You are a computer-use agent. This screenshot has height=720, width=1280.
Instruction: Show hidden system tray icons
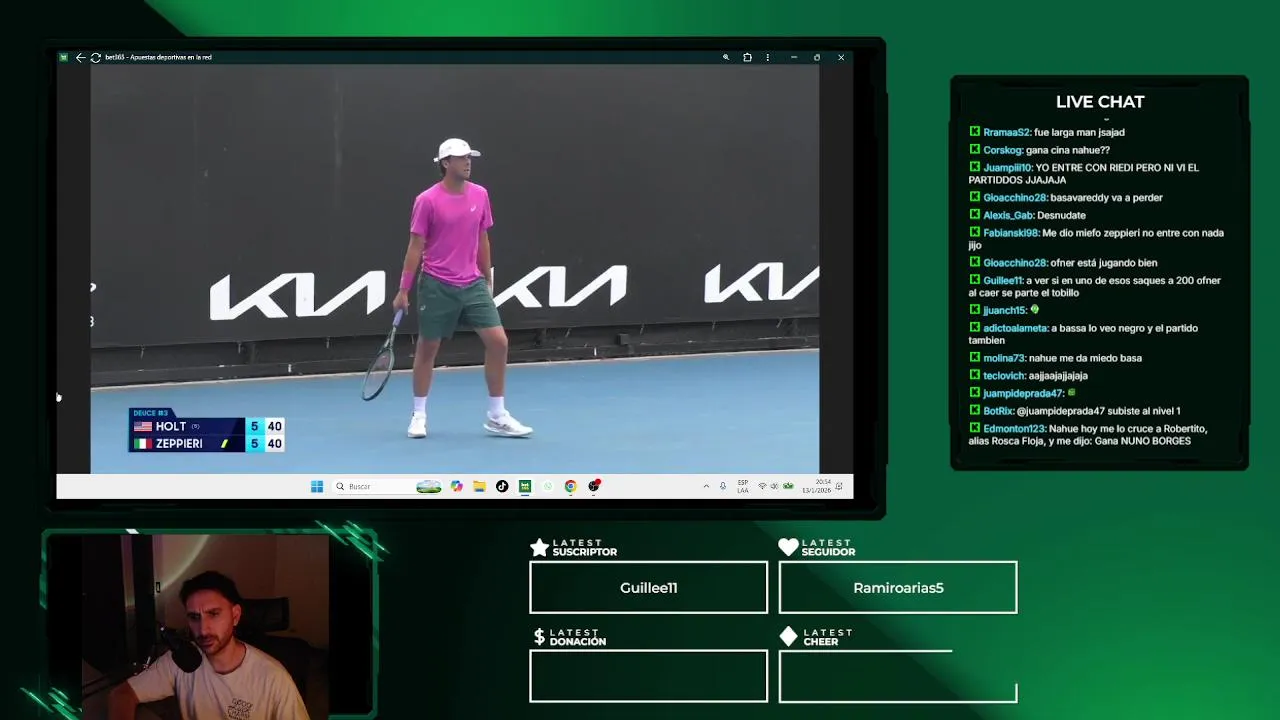coord(706,486)
